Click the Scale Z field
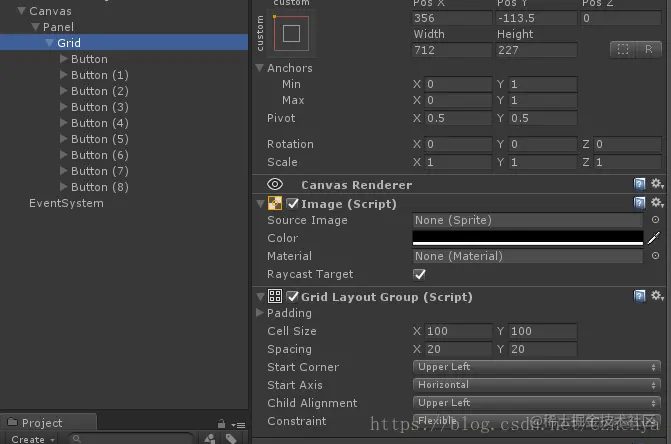The width and height of the screenshot is (671, 444). 627,162
